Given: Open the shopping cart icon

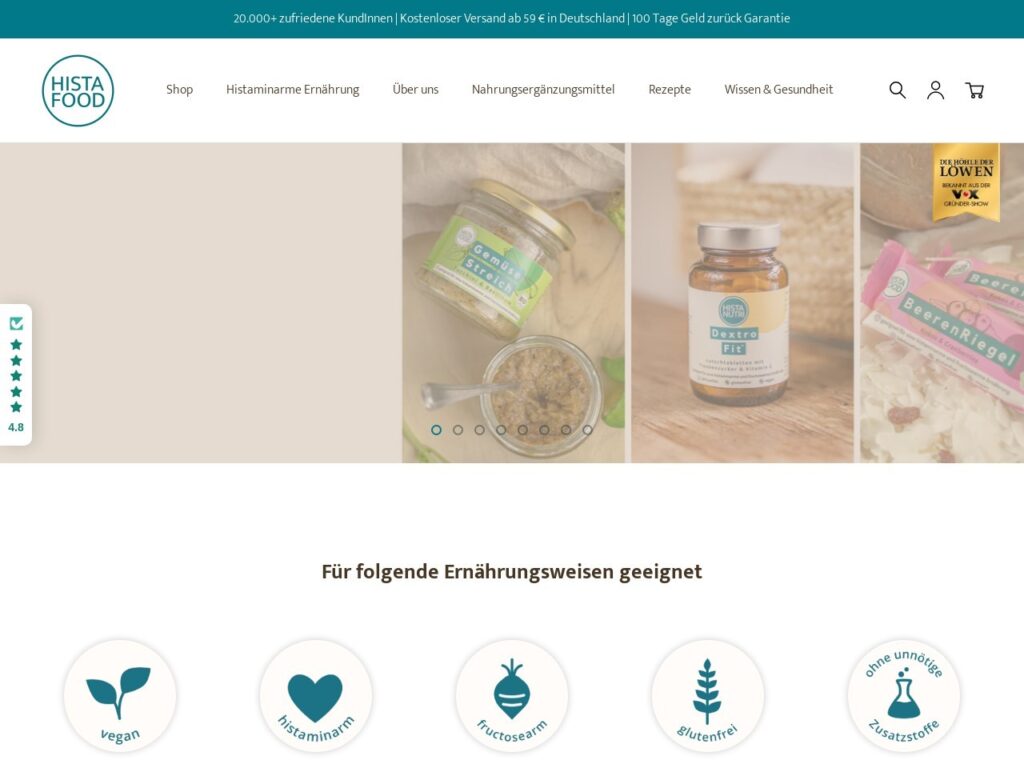Looking at the screenshot, I should (x=974, y=90).
